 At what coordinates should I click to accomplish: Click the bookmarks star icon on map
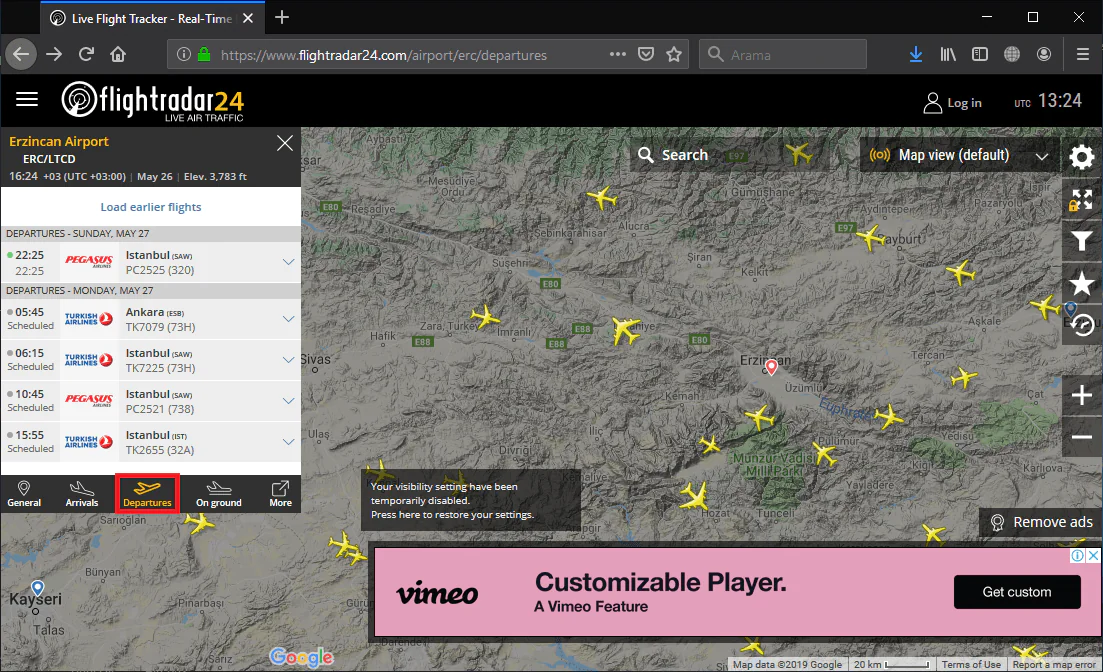click(1082, 283)
